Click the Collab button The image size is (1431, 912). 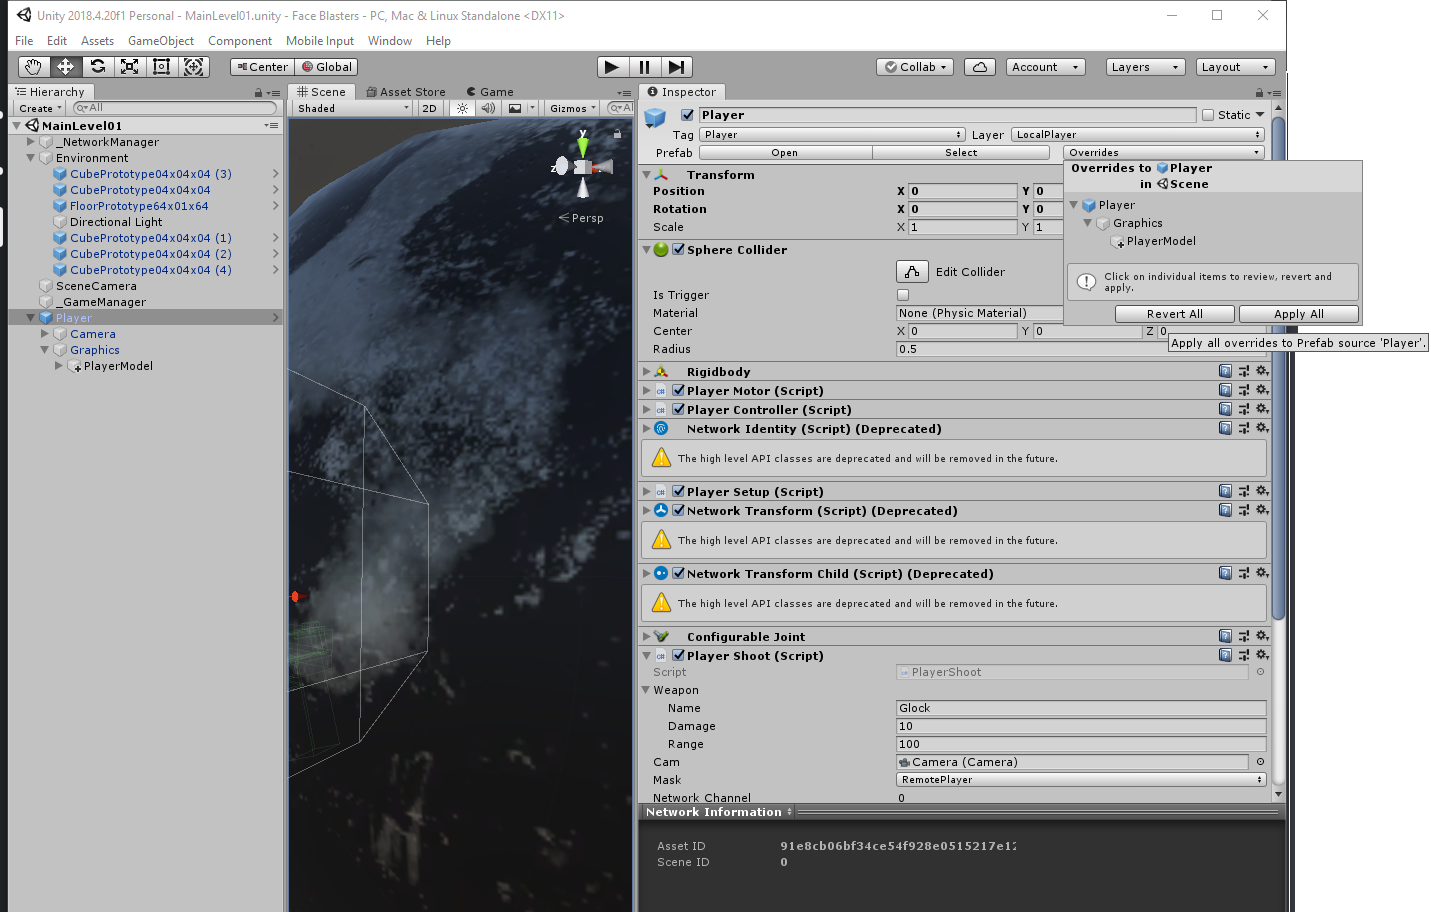916,67
